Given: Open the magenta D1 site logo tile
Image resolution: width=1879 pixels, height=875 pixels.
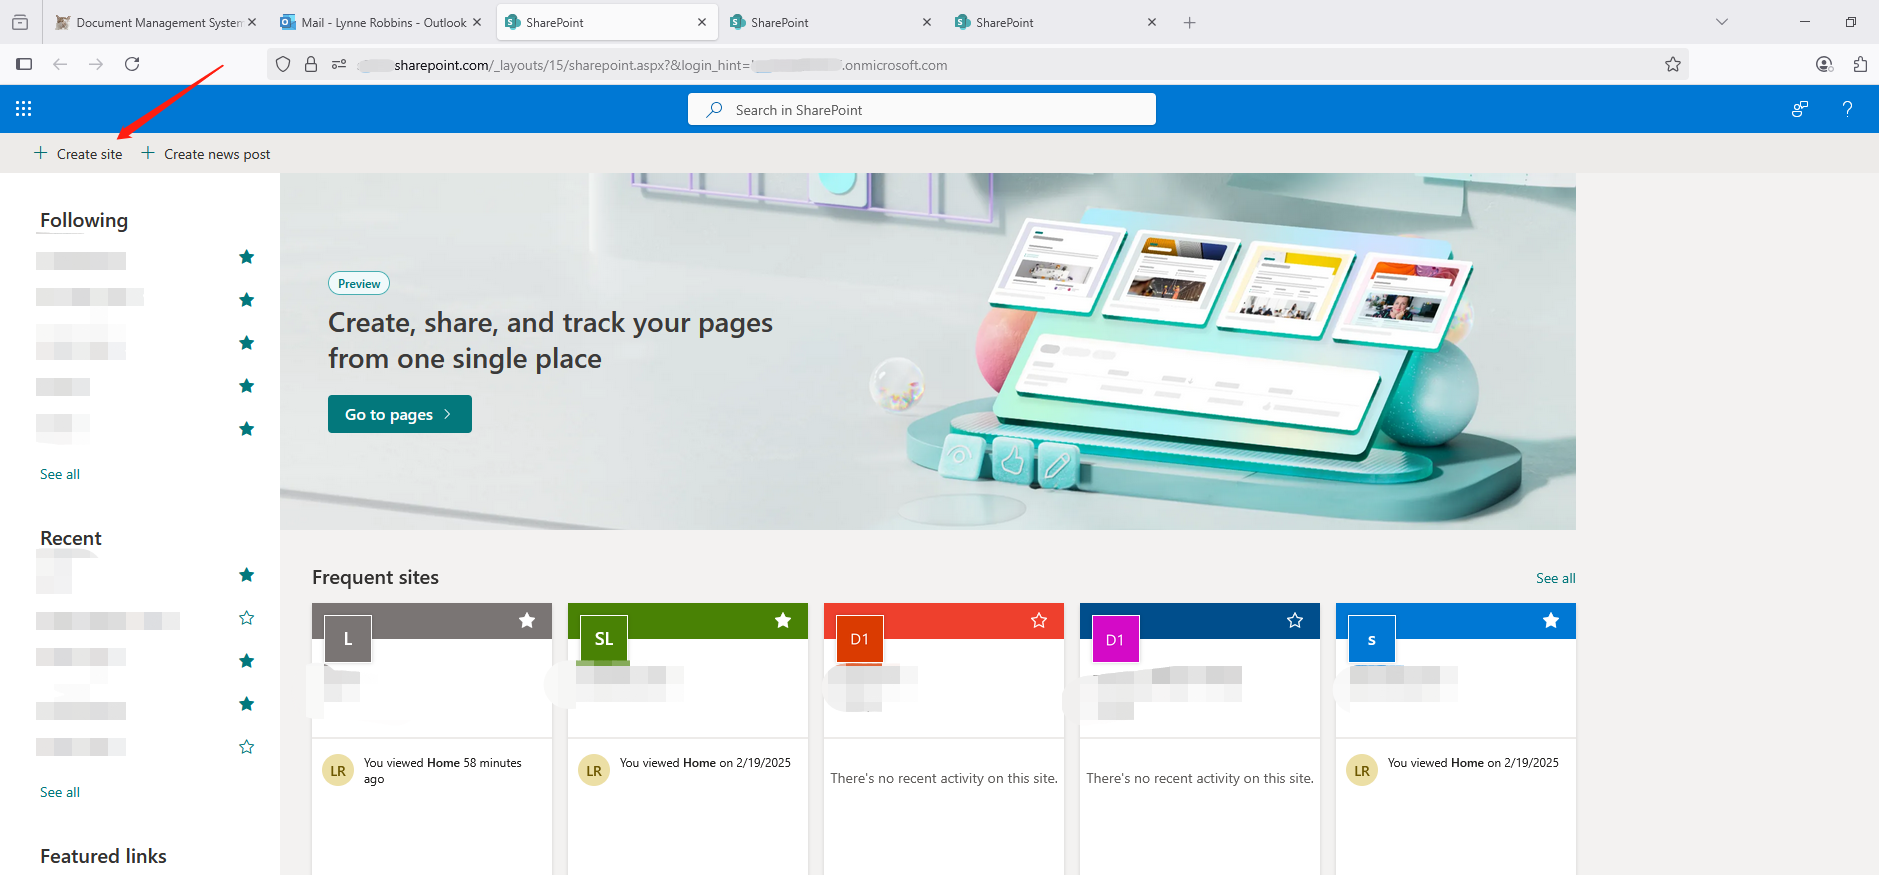Looking at the screenshot, I should [1116, 639].
